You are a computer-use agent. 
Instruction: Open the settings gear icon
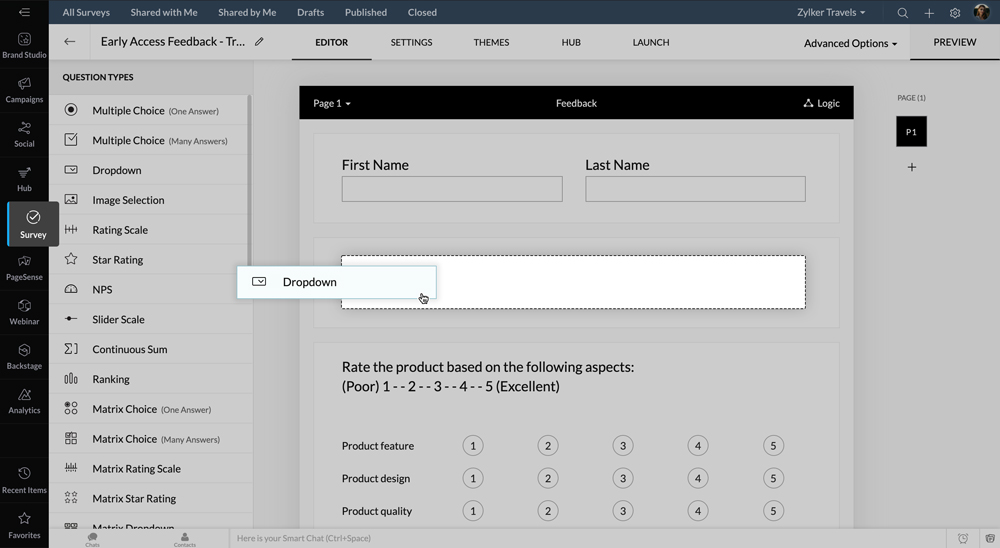tap(955, 13)
